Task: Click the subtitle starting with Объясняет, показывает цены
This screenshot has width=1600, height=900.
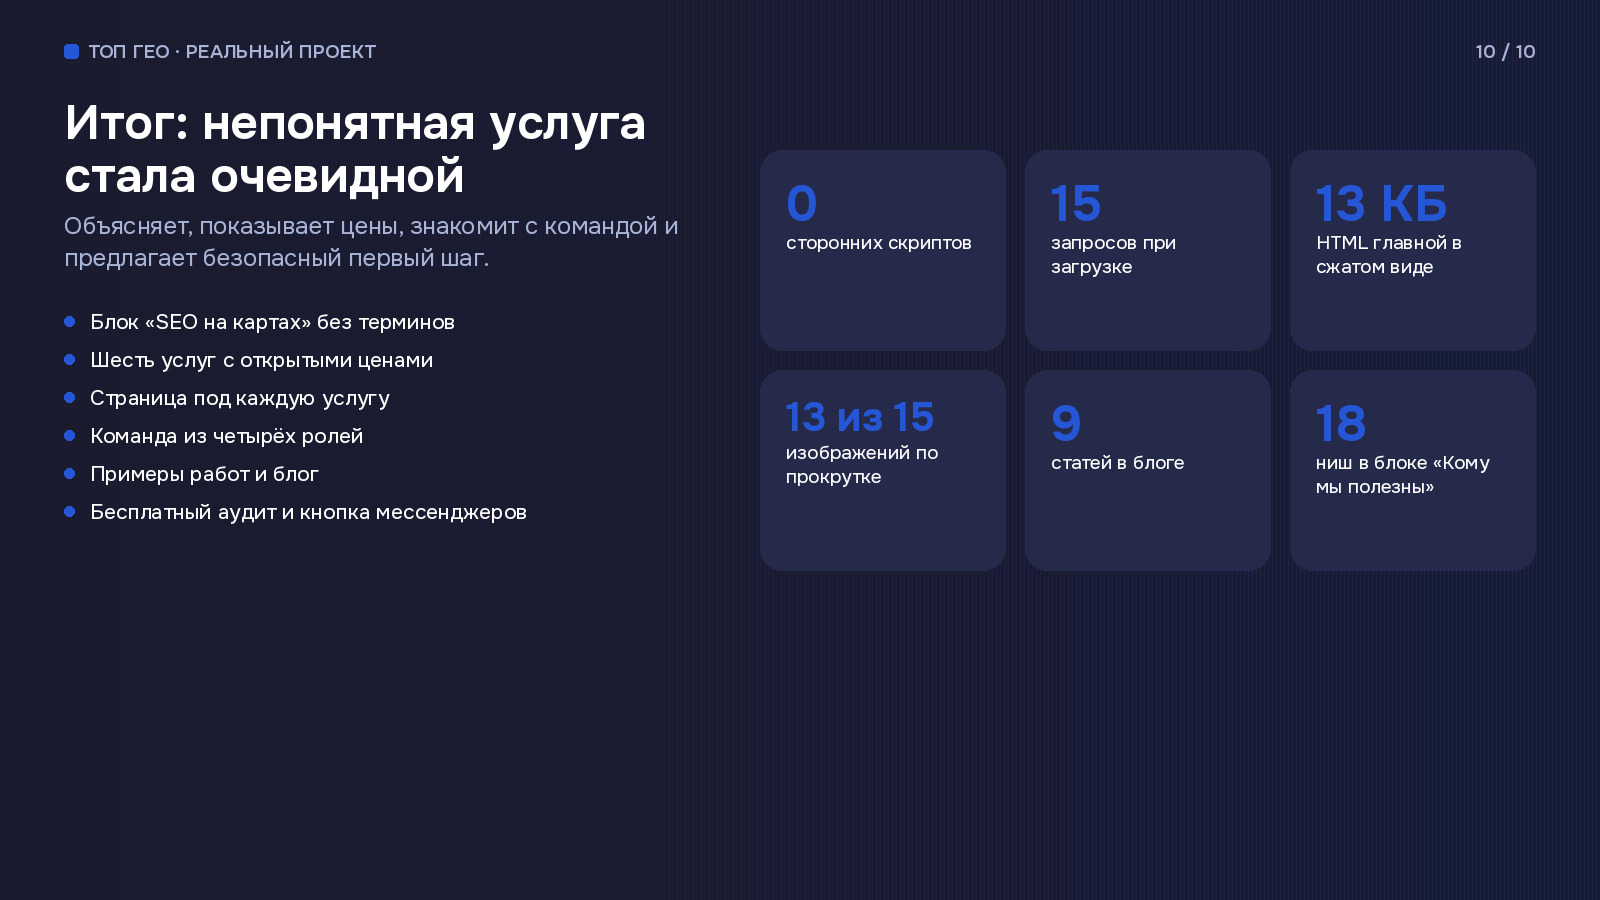Action: [x=371, y=242]
